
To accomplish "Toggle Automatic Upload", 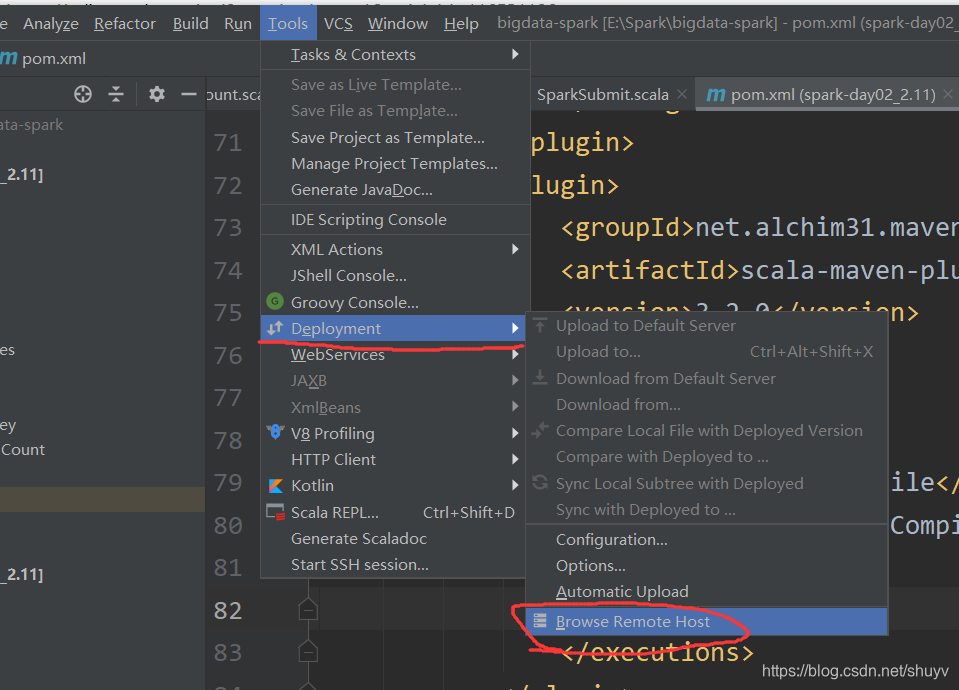I will [706, 592].
